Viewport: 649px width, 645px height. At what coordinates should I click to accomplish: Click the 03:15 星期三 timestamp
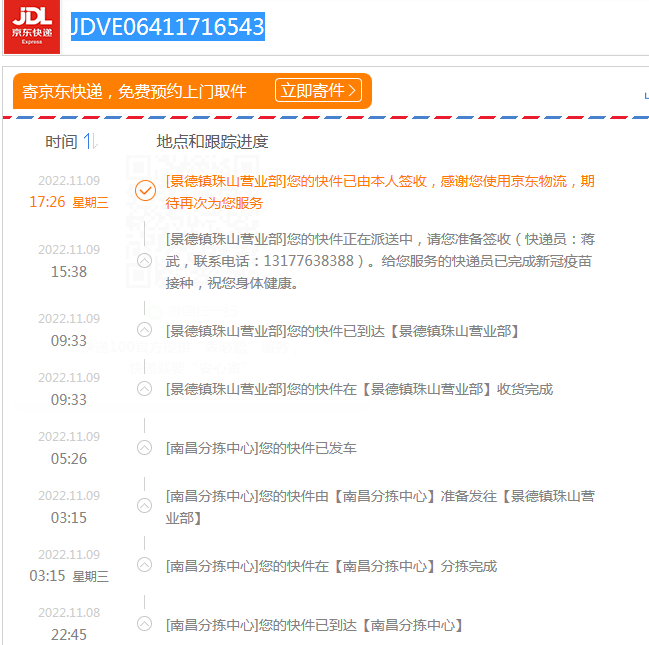69,576
